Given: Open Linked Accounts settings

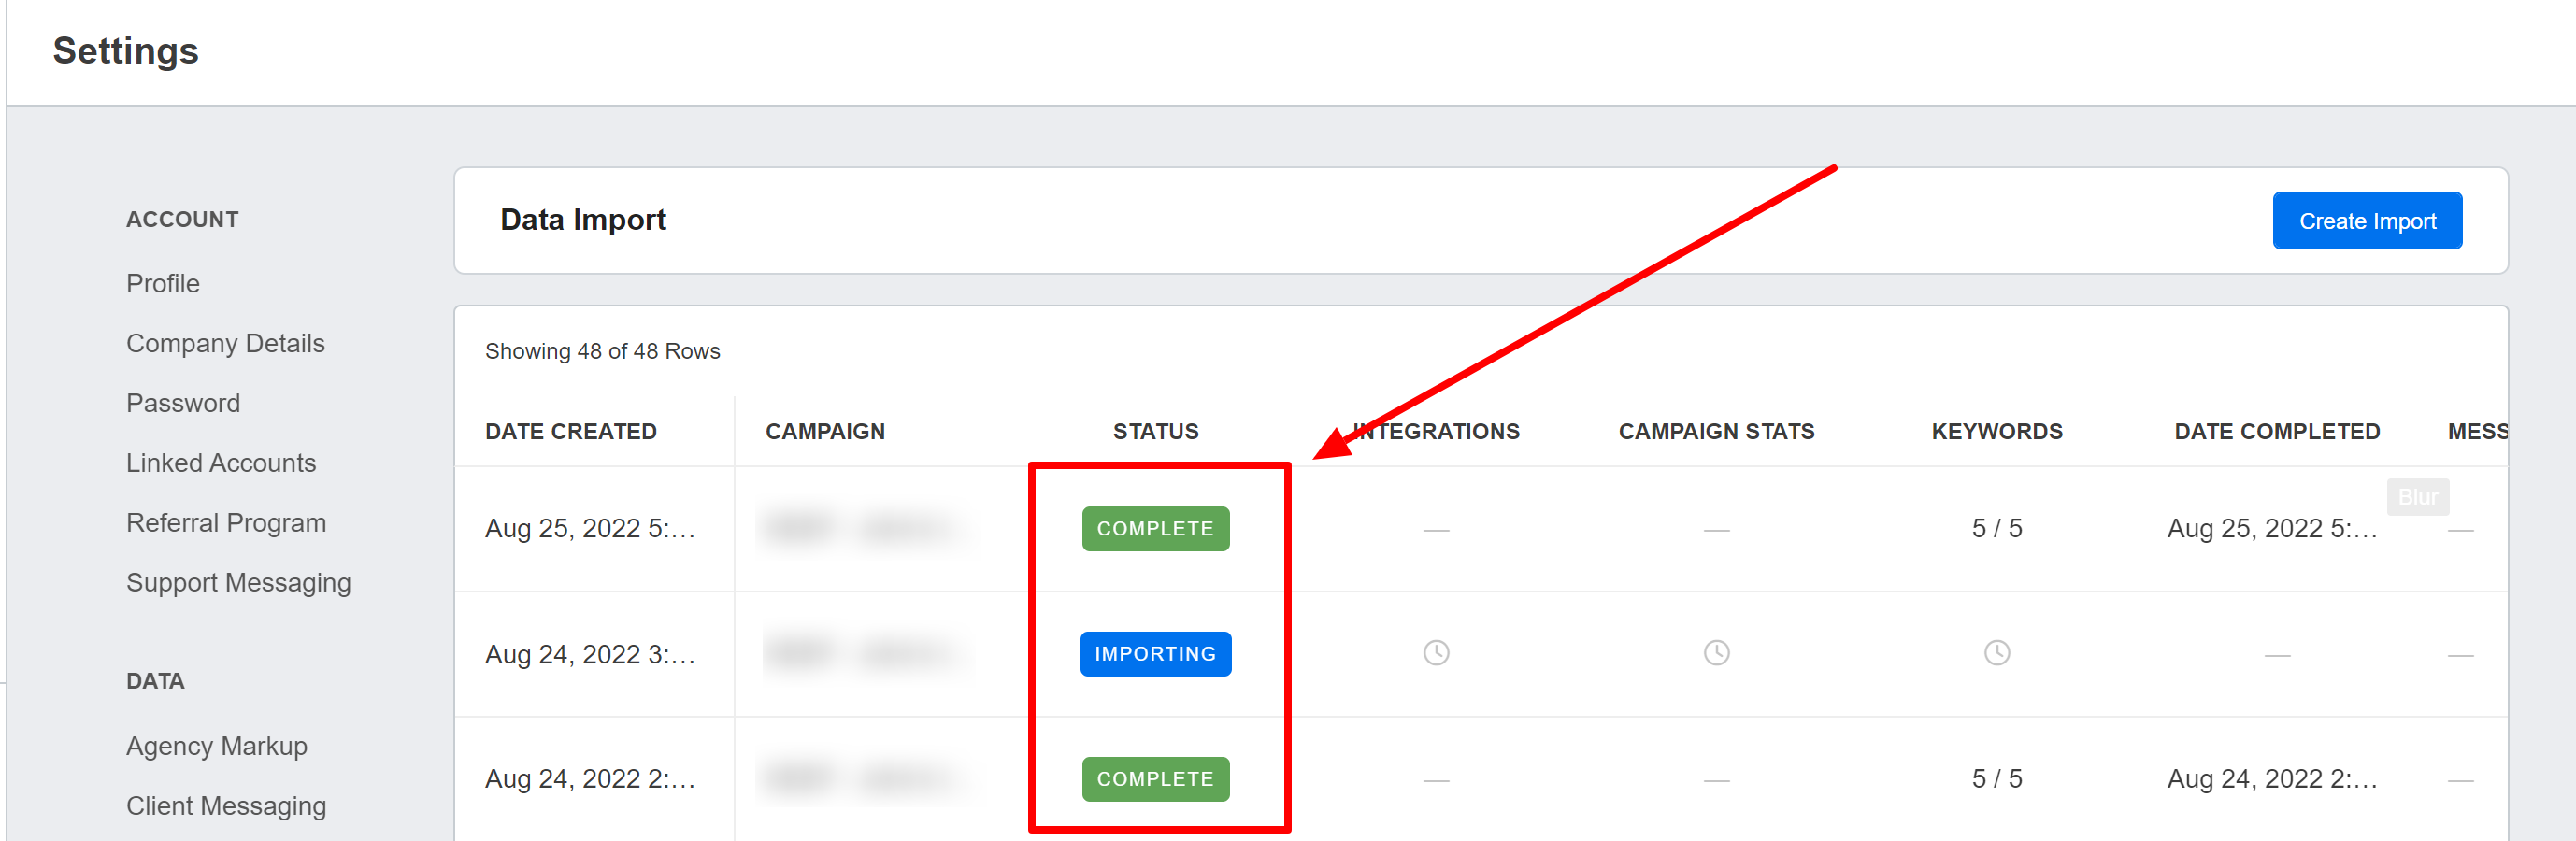Looking at the screenshot, I should 221,463.
